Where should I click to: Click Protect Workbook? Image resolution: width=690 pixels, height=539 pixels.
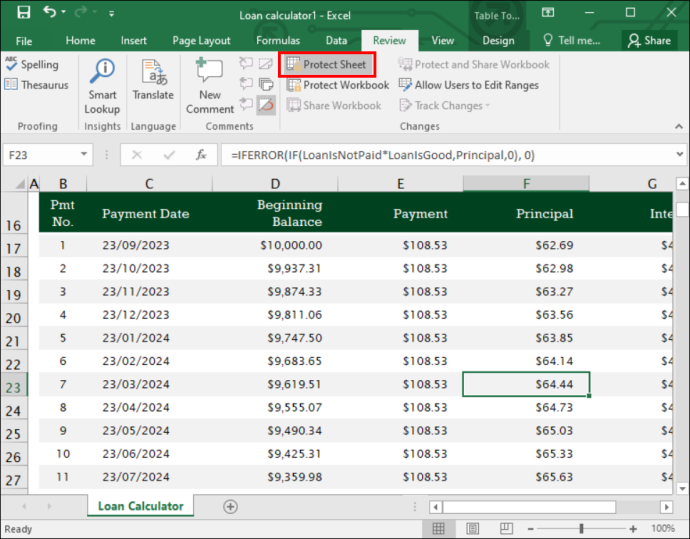[x=338, y=85]
